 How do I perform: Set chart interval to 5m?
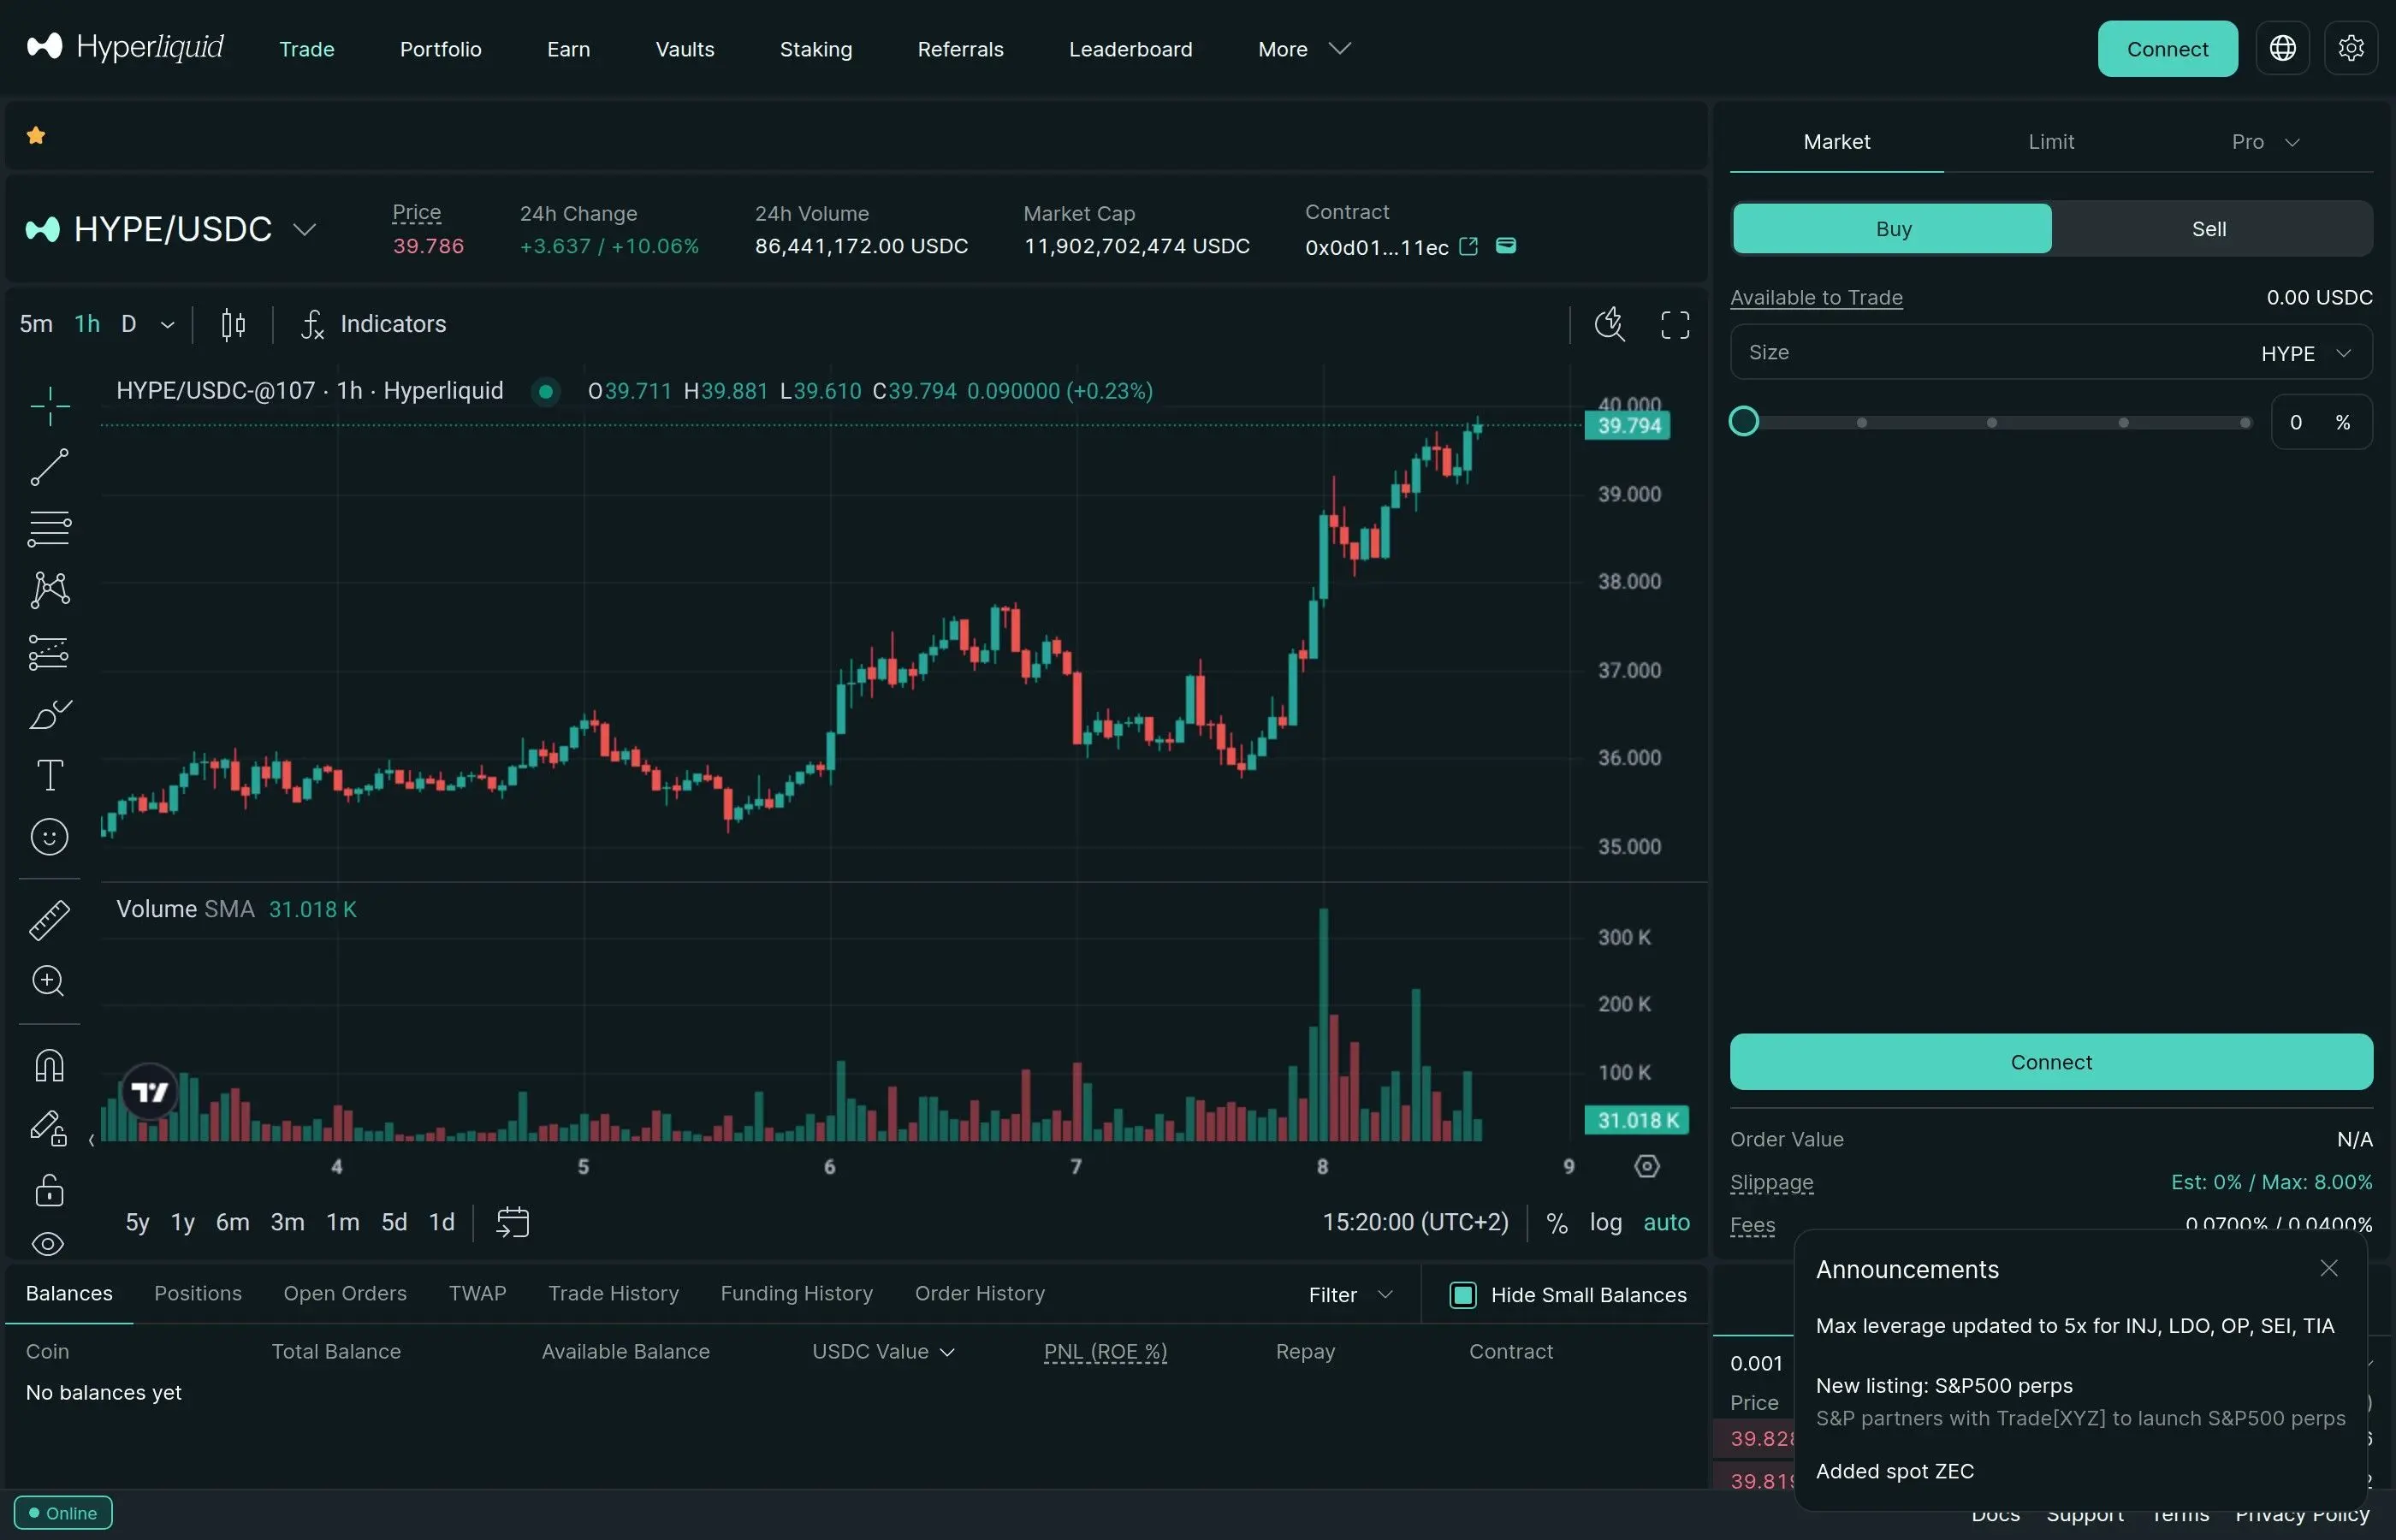[x=36, y=324]
